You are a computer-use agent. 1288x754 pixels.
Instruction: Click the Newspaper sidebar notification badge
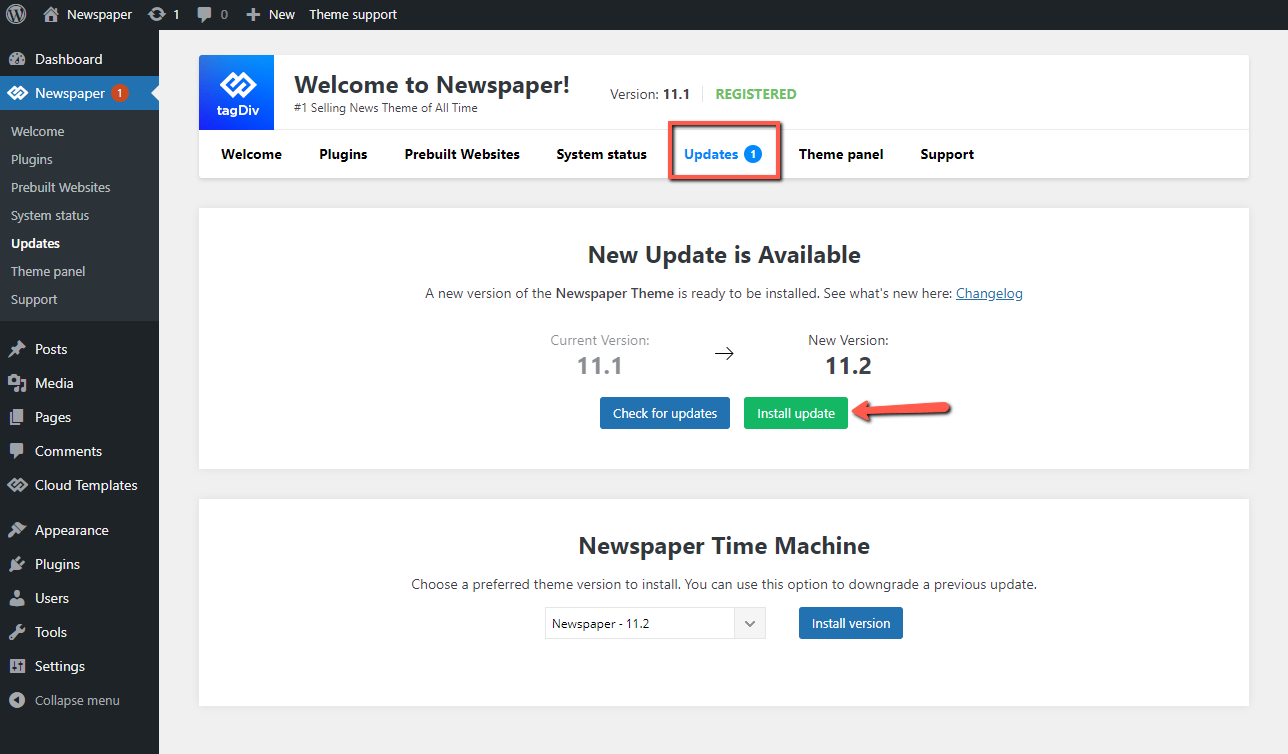tap(119, 93)
